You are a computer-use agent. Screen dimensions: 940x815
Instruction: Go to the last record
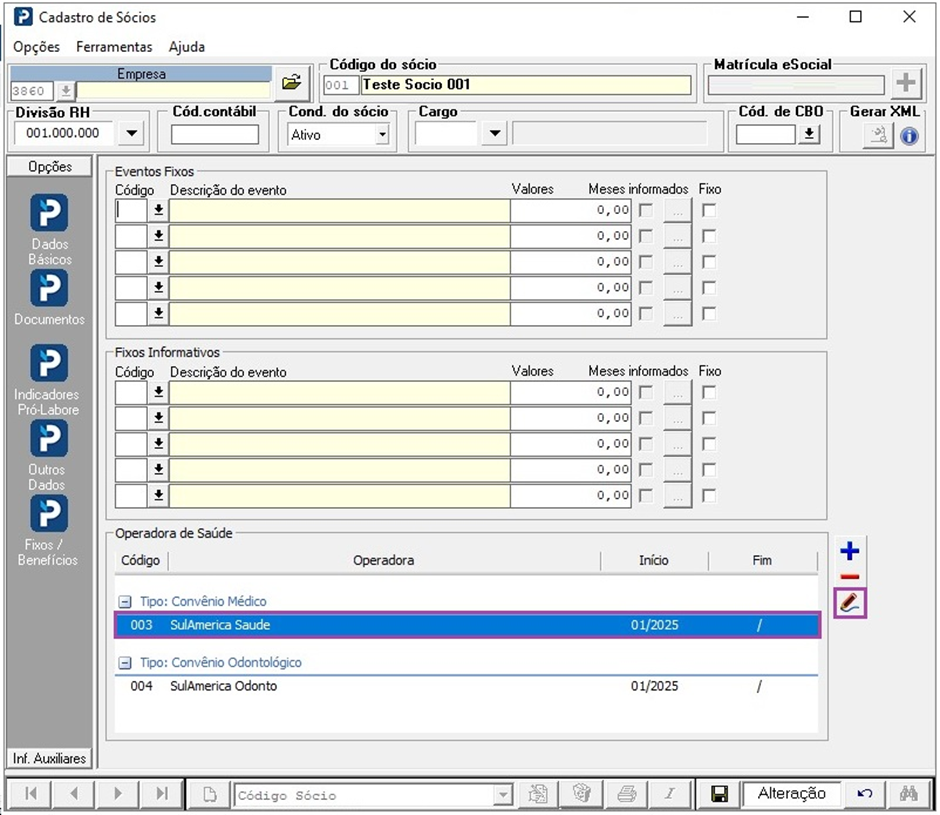(161, 794)
